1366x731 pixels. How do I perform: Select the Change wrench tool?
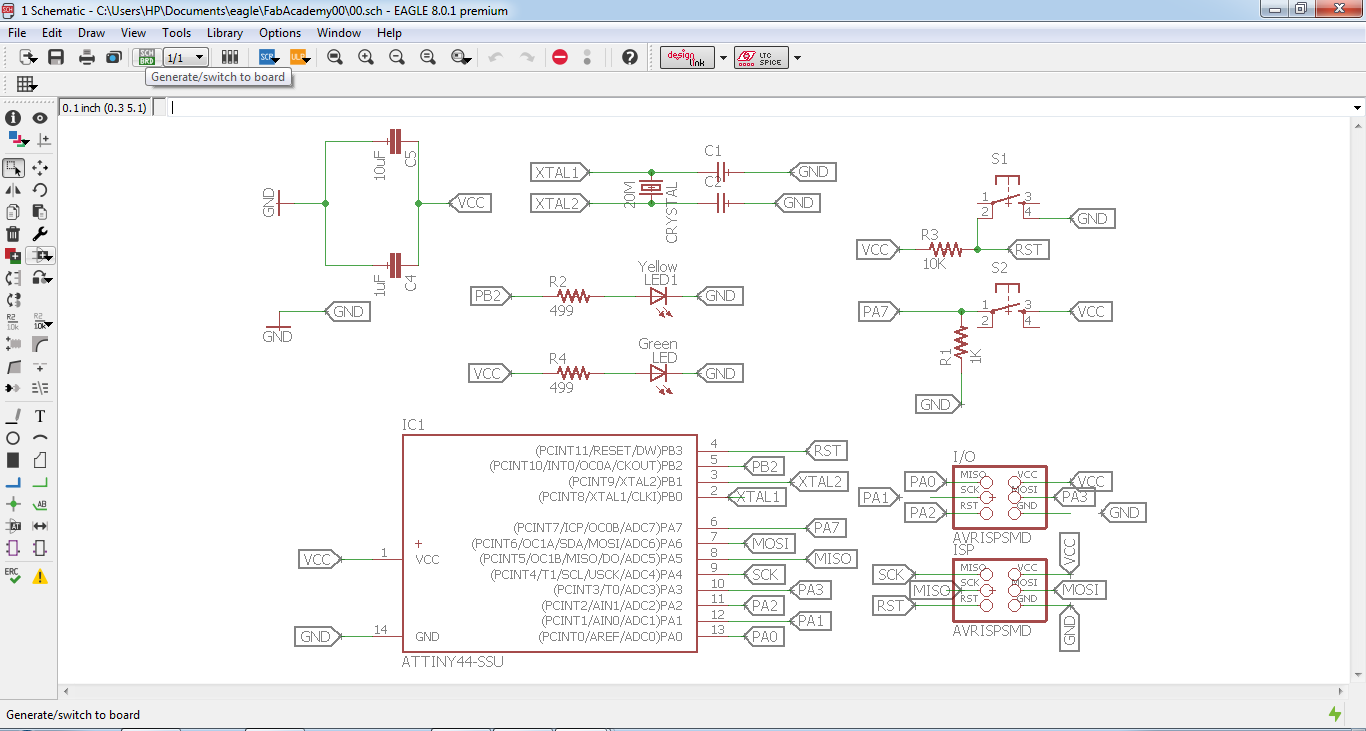click(40, 234)
